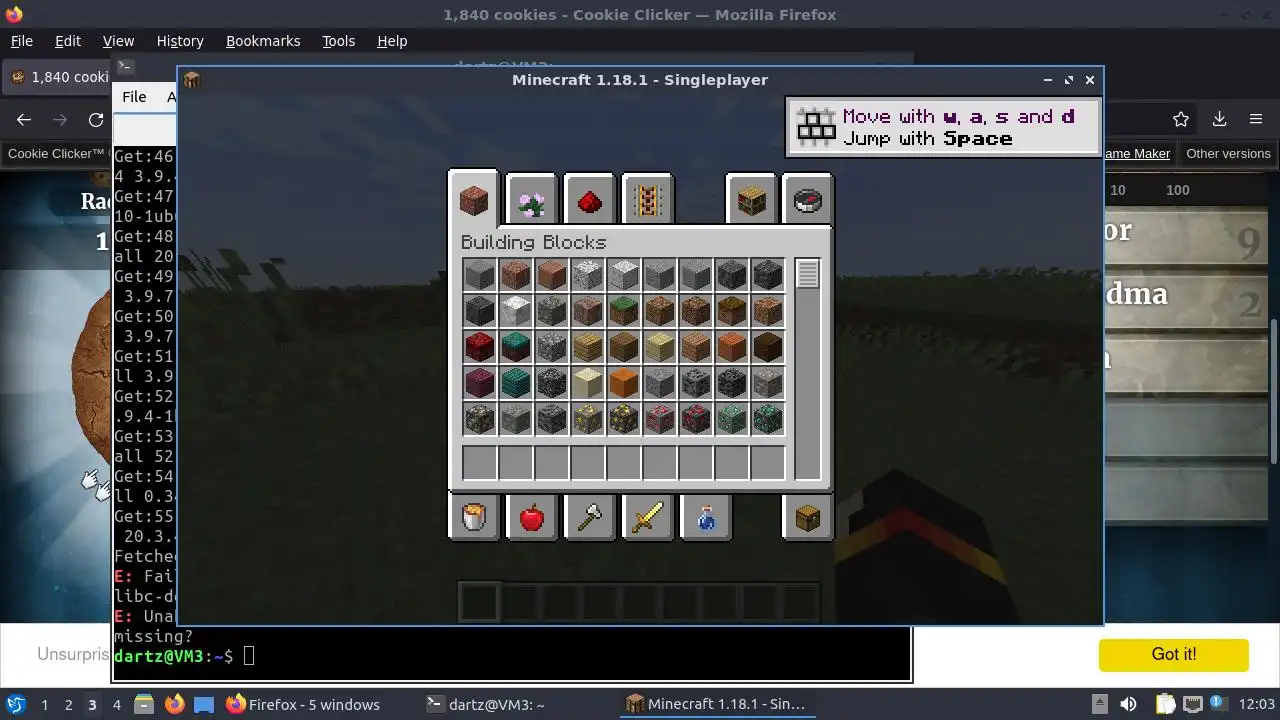Image resolution: width=1280 pixels, height=720 pixels.
Task: Pick the Oak Planks block
Action: click(x=587, y=347)
